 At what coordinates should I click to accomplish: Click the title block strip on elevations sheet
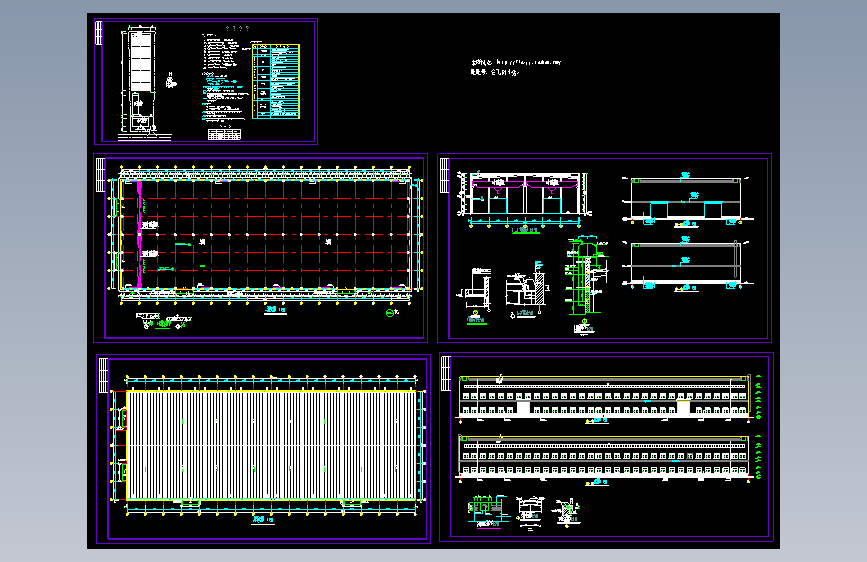446,373
